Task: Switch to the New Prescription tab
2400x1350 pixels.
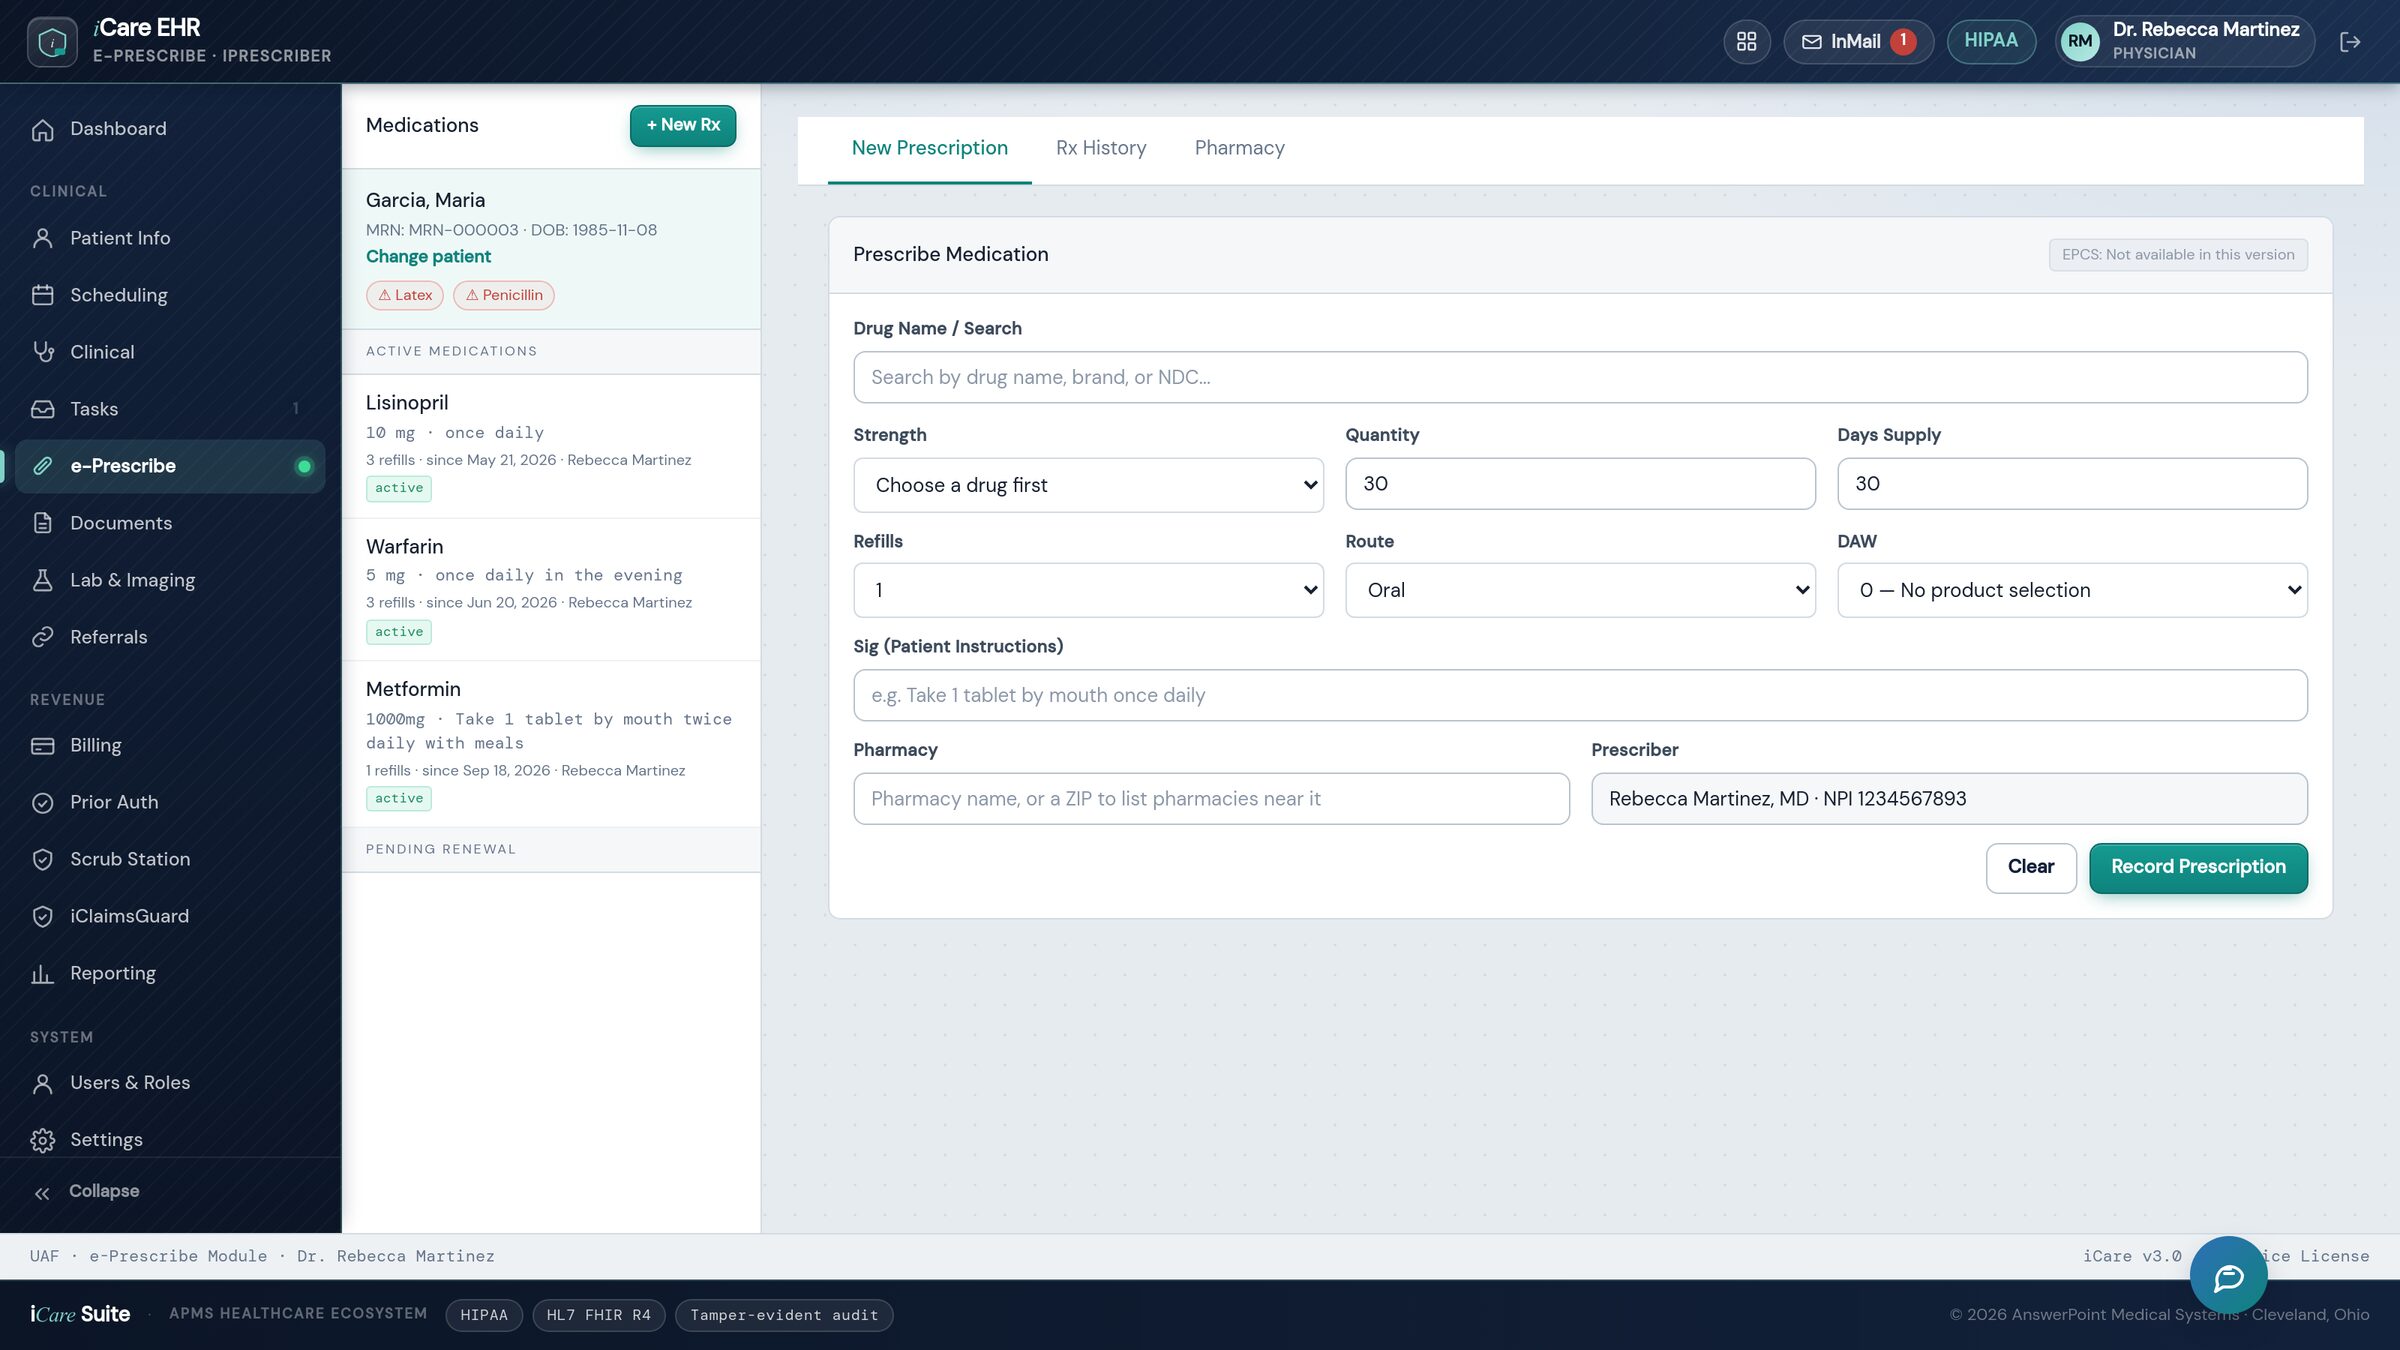Action: click(929, 148)
